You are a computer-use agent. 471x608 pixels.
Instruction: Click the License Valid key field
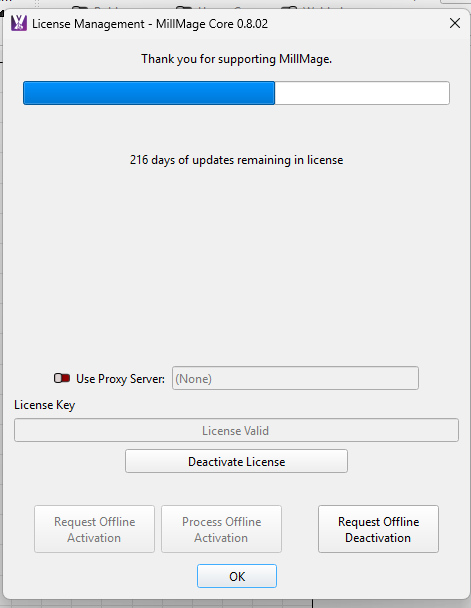tap(236, 430)
